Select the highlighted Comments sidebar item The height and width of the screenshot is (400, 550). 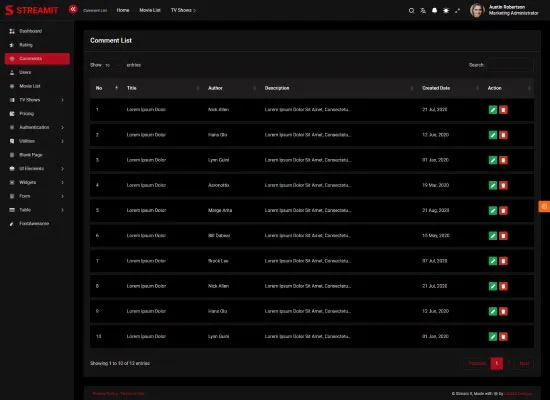[37, 59]
